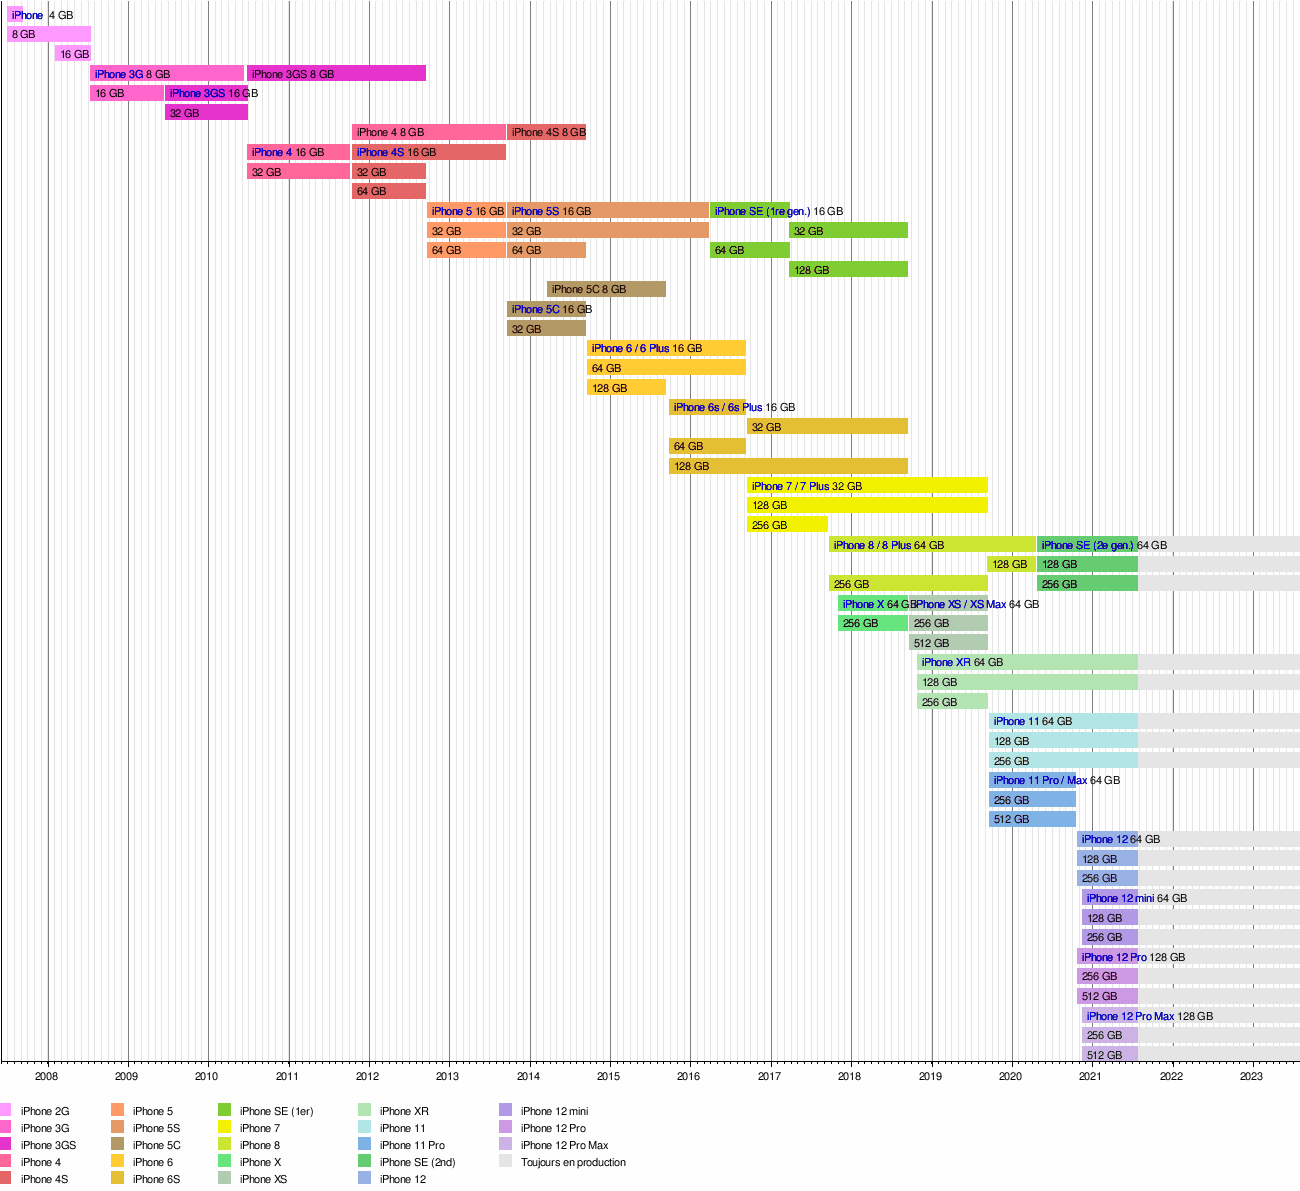Image resolution: width=1300 pixels, height=1191 pixels.
Task: Open the 'iPhone XS / XS Max' link
Action: 960,604
